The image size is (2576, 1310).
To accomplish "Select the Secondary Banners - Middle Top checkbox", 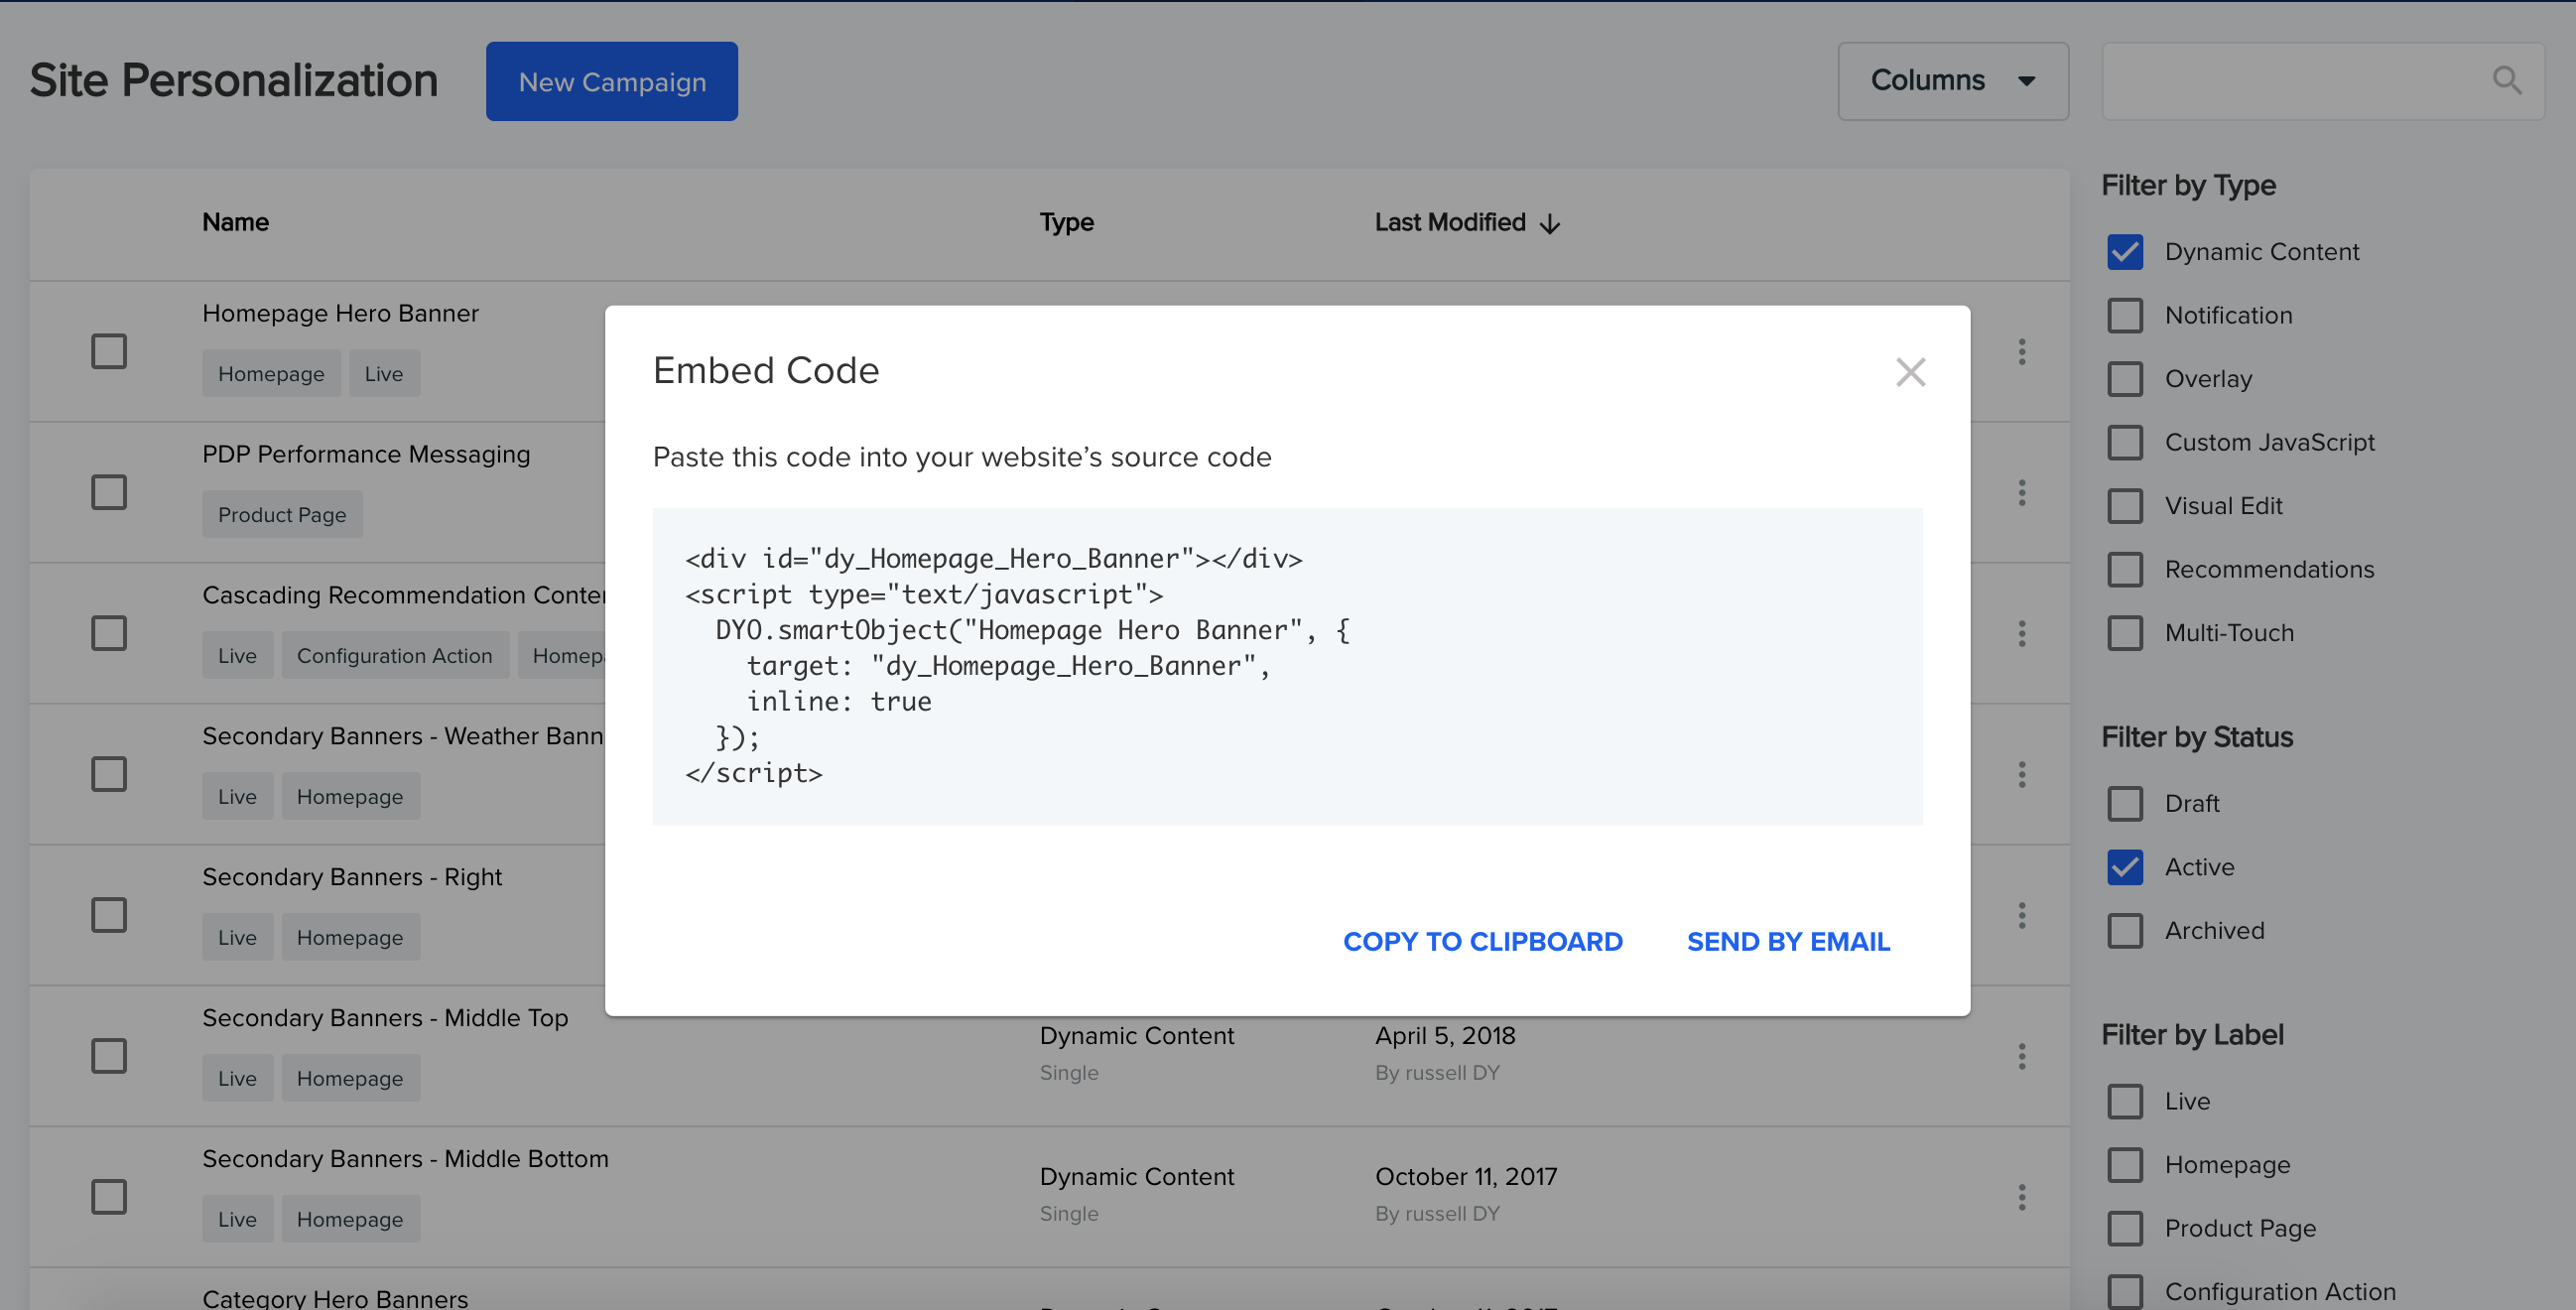I will tap(109, 1056).
